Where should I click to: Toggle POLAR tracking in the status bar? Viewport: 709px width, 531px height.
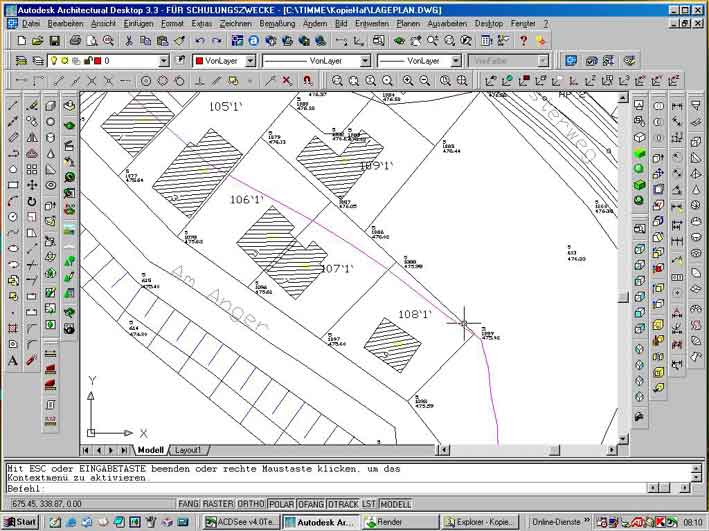point(282,504)
